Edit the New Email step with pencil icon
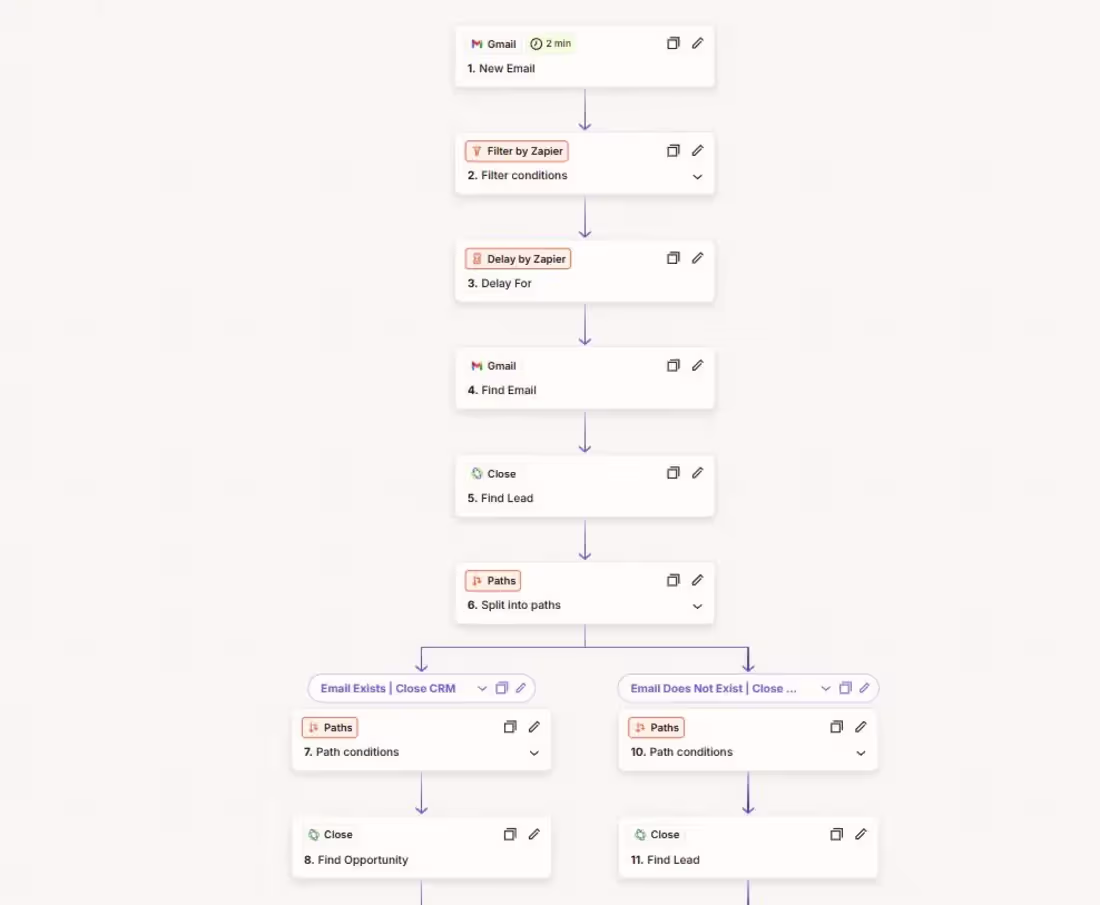1100x905 pixels. click(x=697, y=43)
